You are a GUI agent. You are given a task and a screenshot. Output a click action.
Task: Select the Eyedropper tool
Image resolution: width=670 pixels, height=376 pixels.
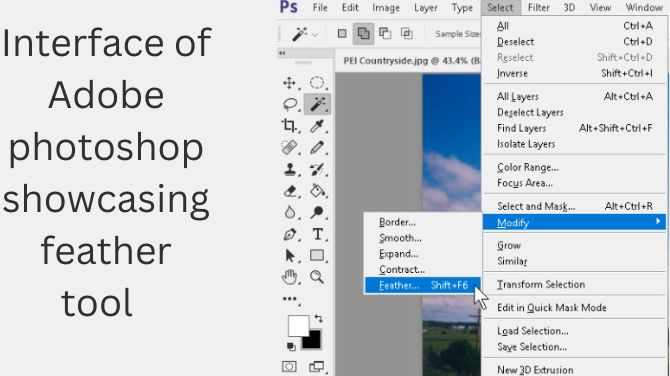tap(317, 126)
